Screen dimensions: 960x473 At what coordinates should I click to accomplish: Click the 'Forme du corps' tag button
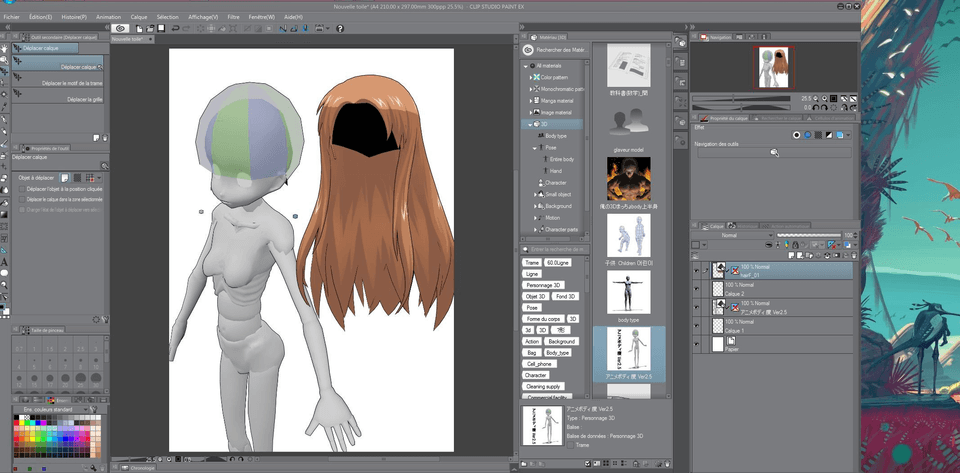(541, 319)
